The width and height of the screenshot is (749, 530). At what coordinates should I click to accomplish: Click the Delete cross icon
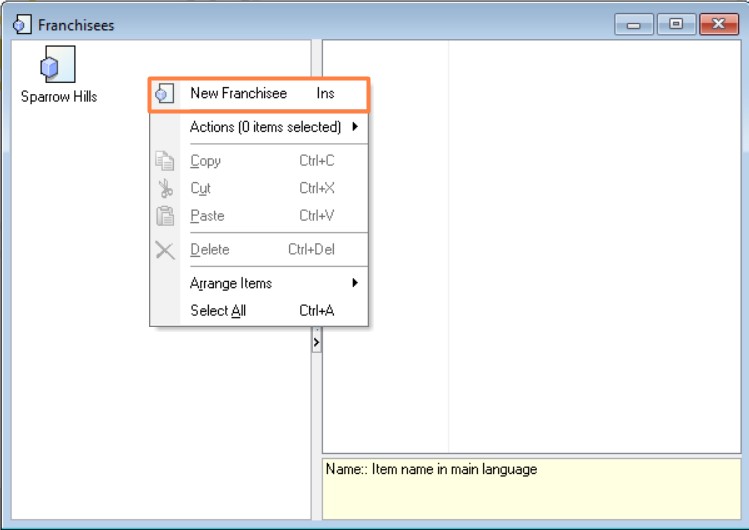(165, 250)
